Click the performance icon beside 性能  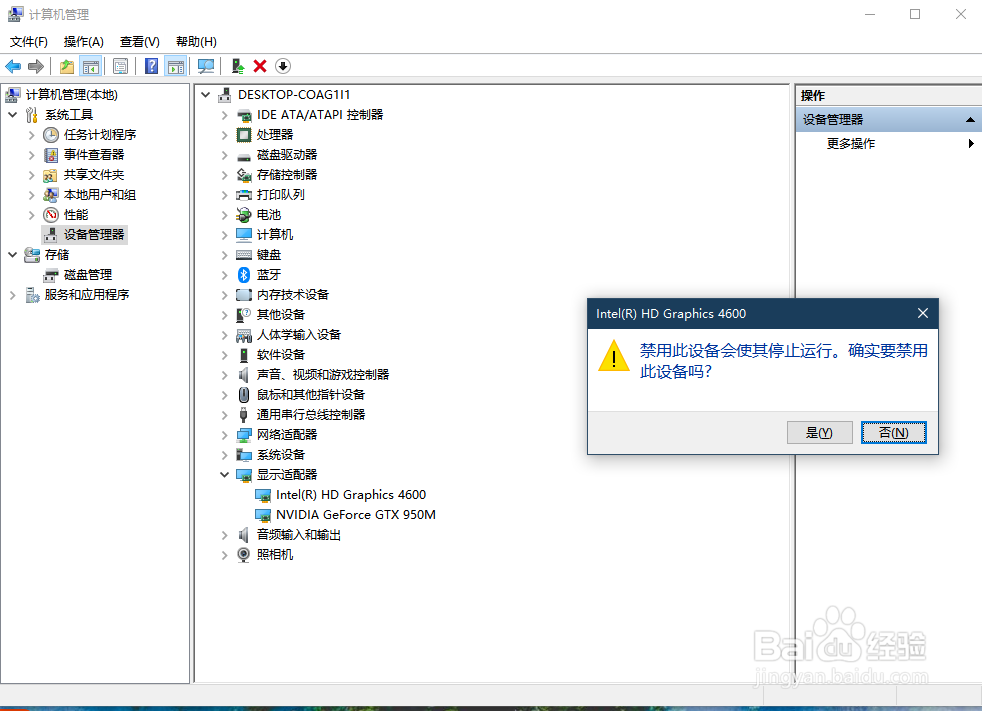(51, 215)
